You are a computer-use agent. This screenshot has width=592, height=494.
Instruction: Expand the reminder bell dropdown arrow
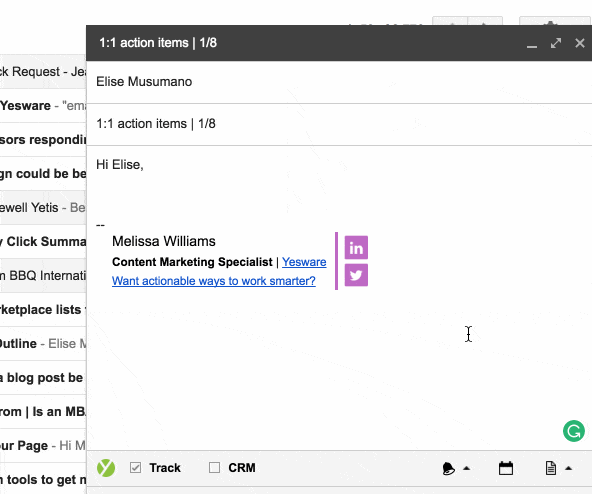pos(467,468)
